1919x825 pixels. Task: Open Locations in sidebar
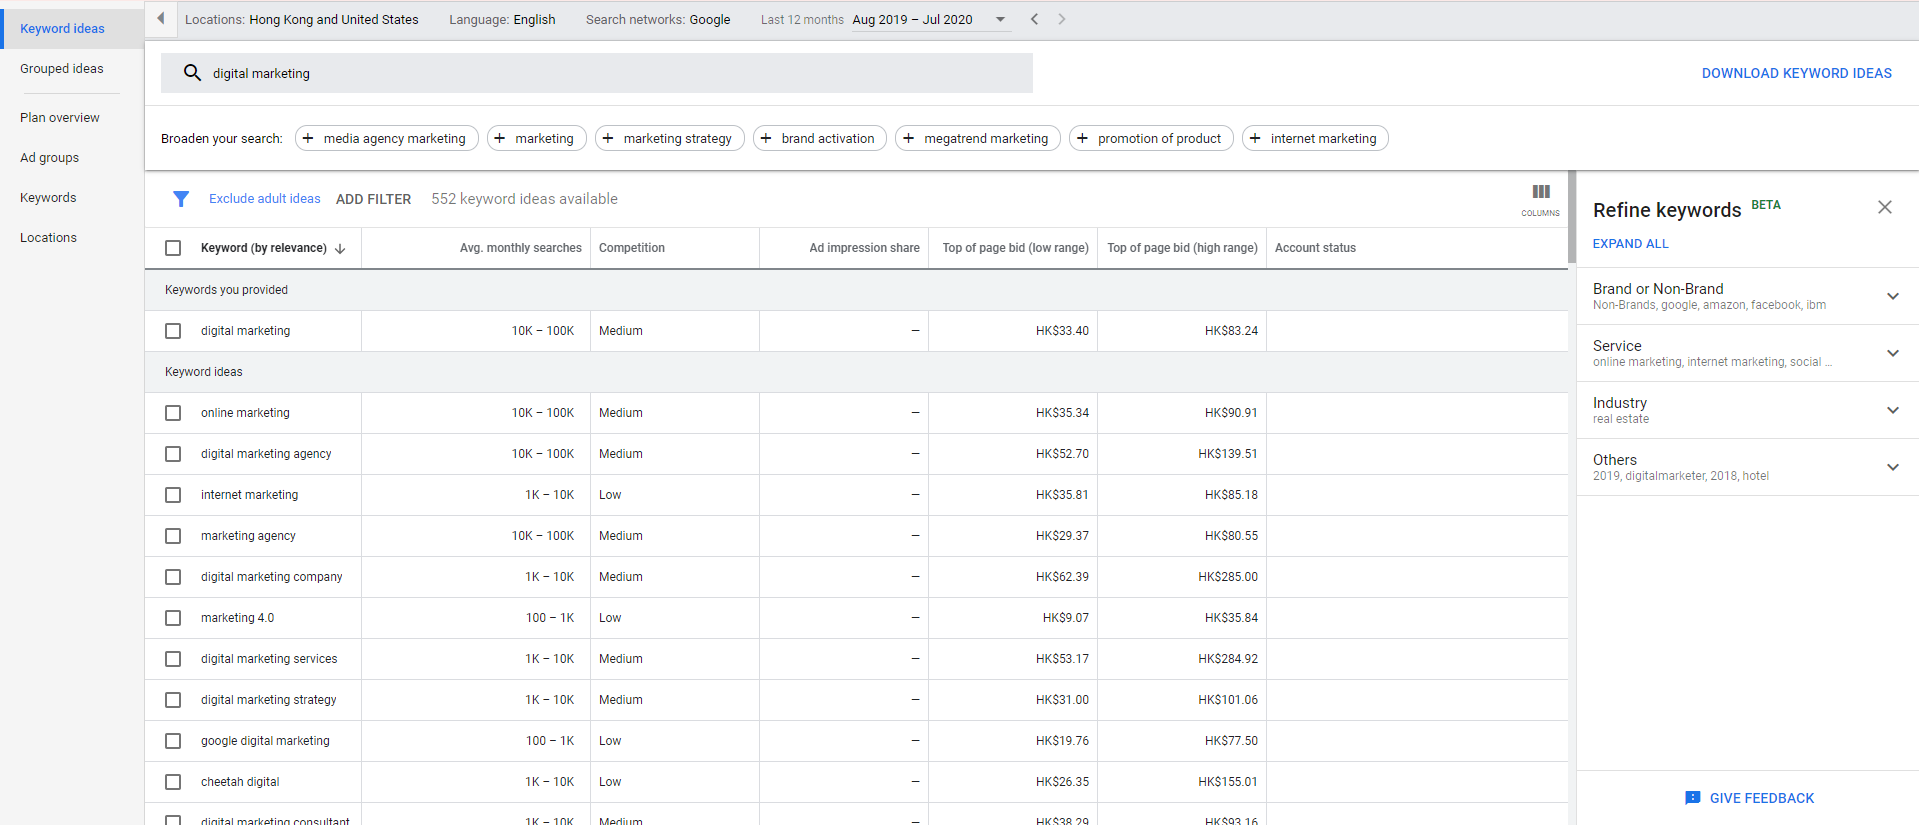tap(48, 238)
